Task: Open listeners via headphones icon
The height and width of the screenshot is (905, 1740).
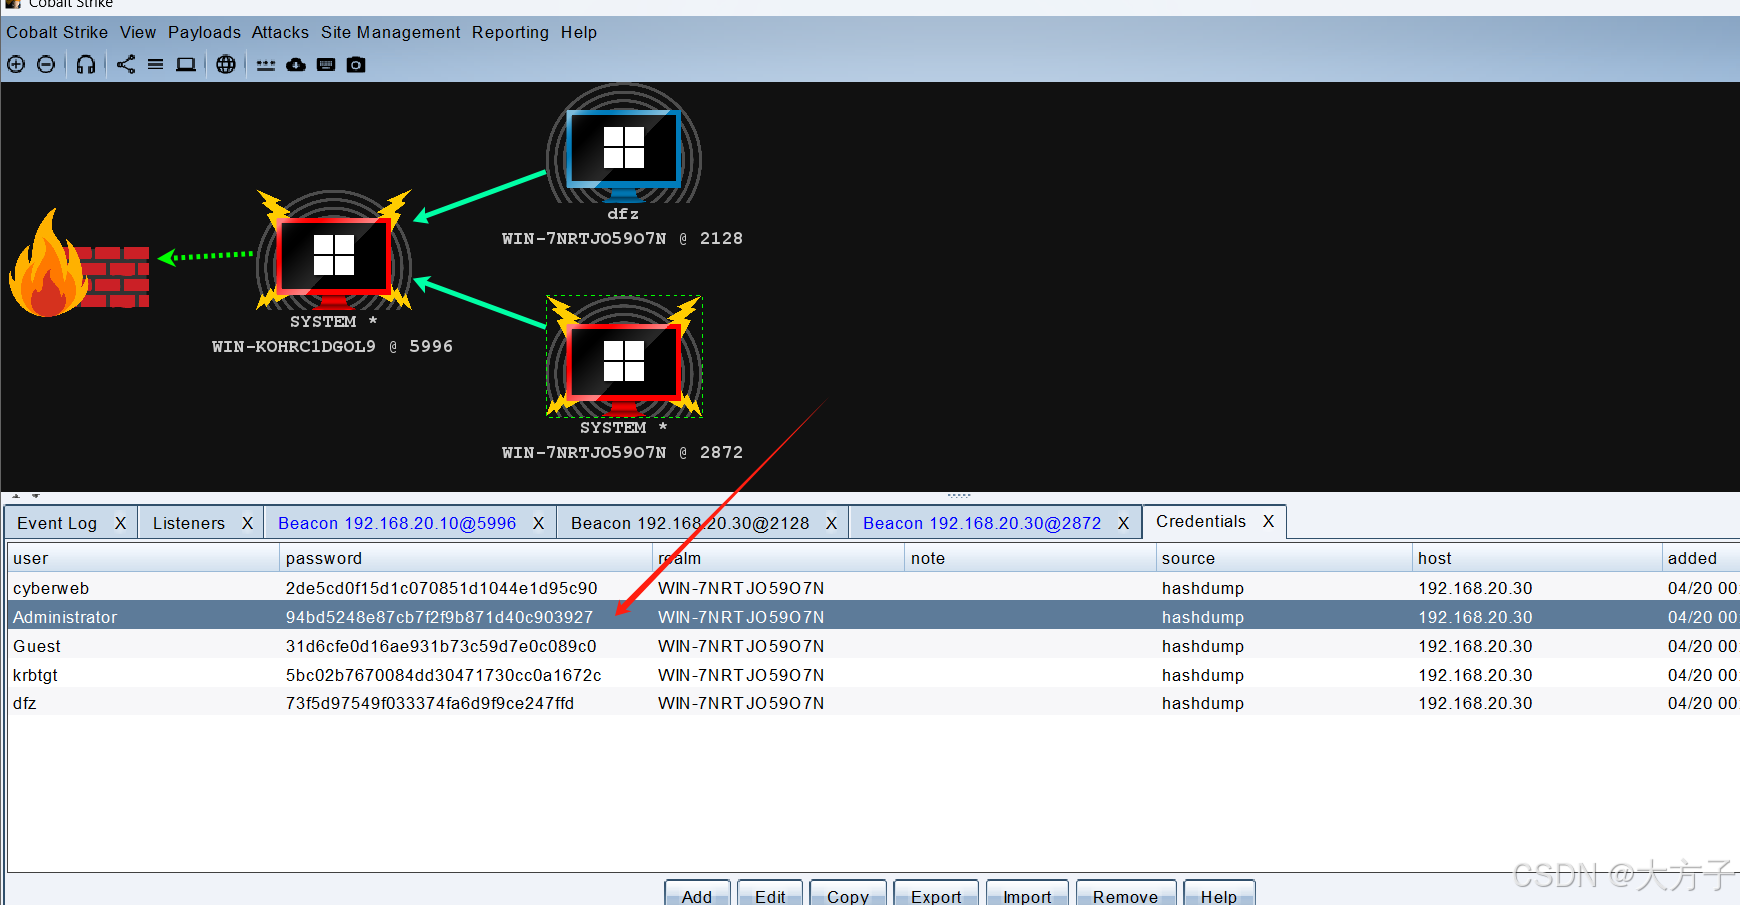Action: 86,64
